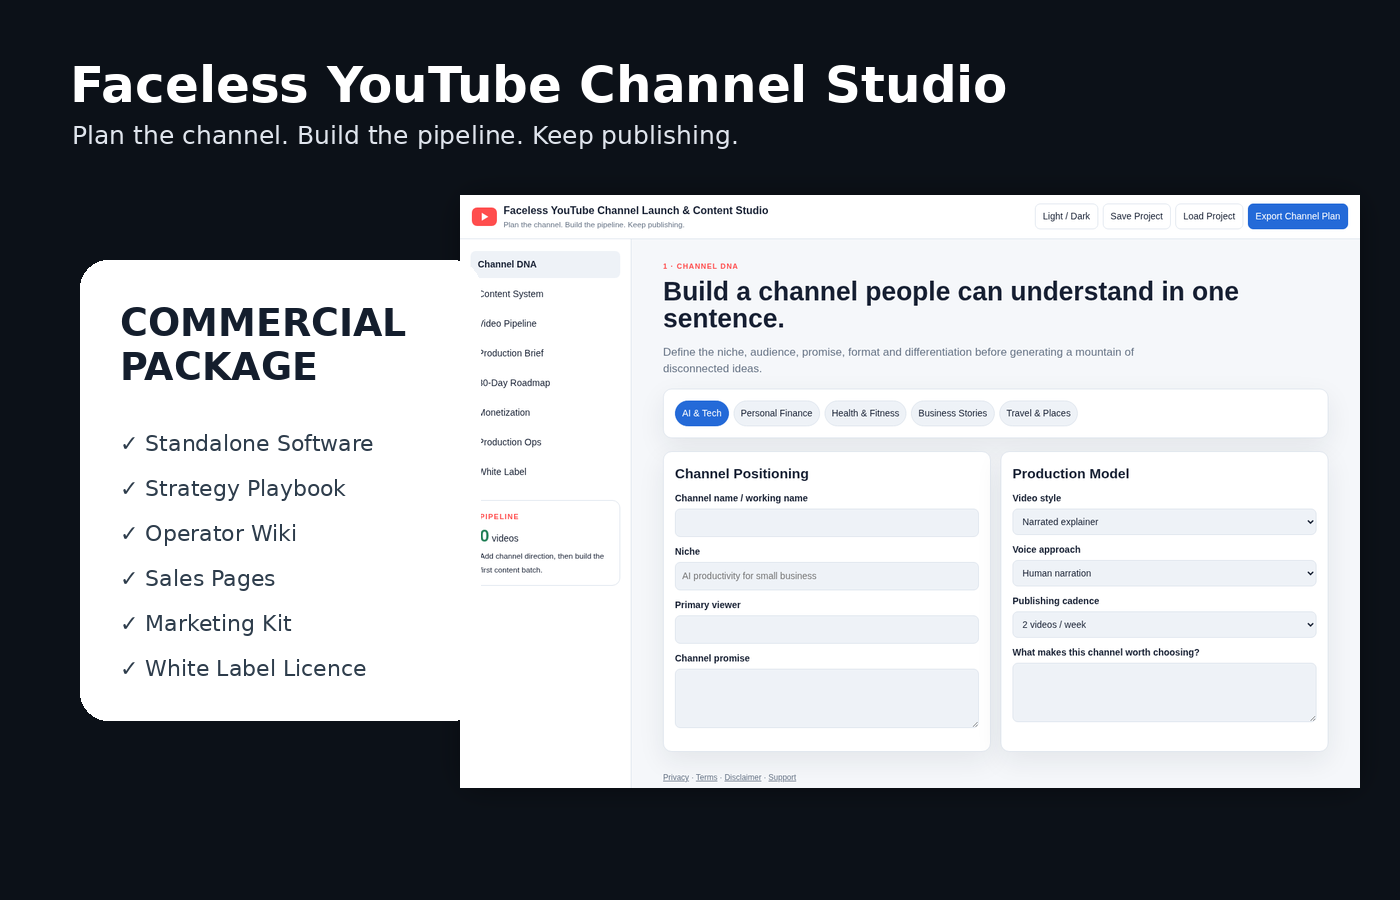The height and width of the screenshot is (900, 1400).
Task: Click the Channel promise text area
Action: click(826, 698)
